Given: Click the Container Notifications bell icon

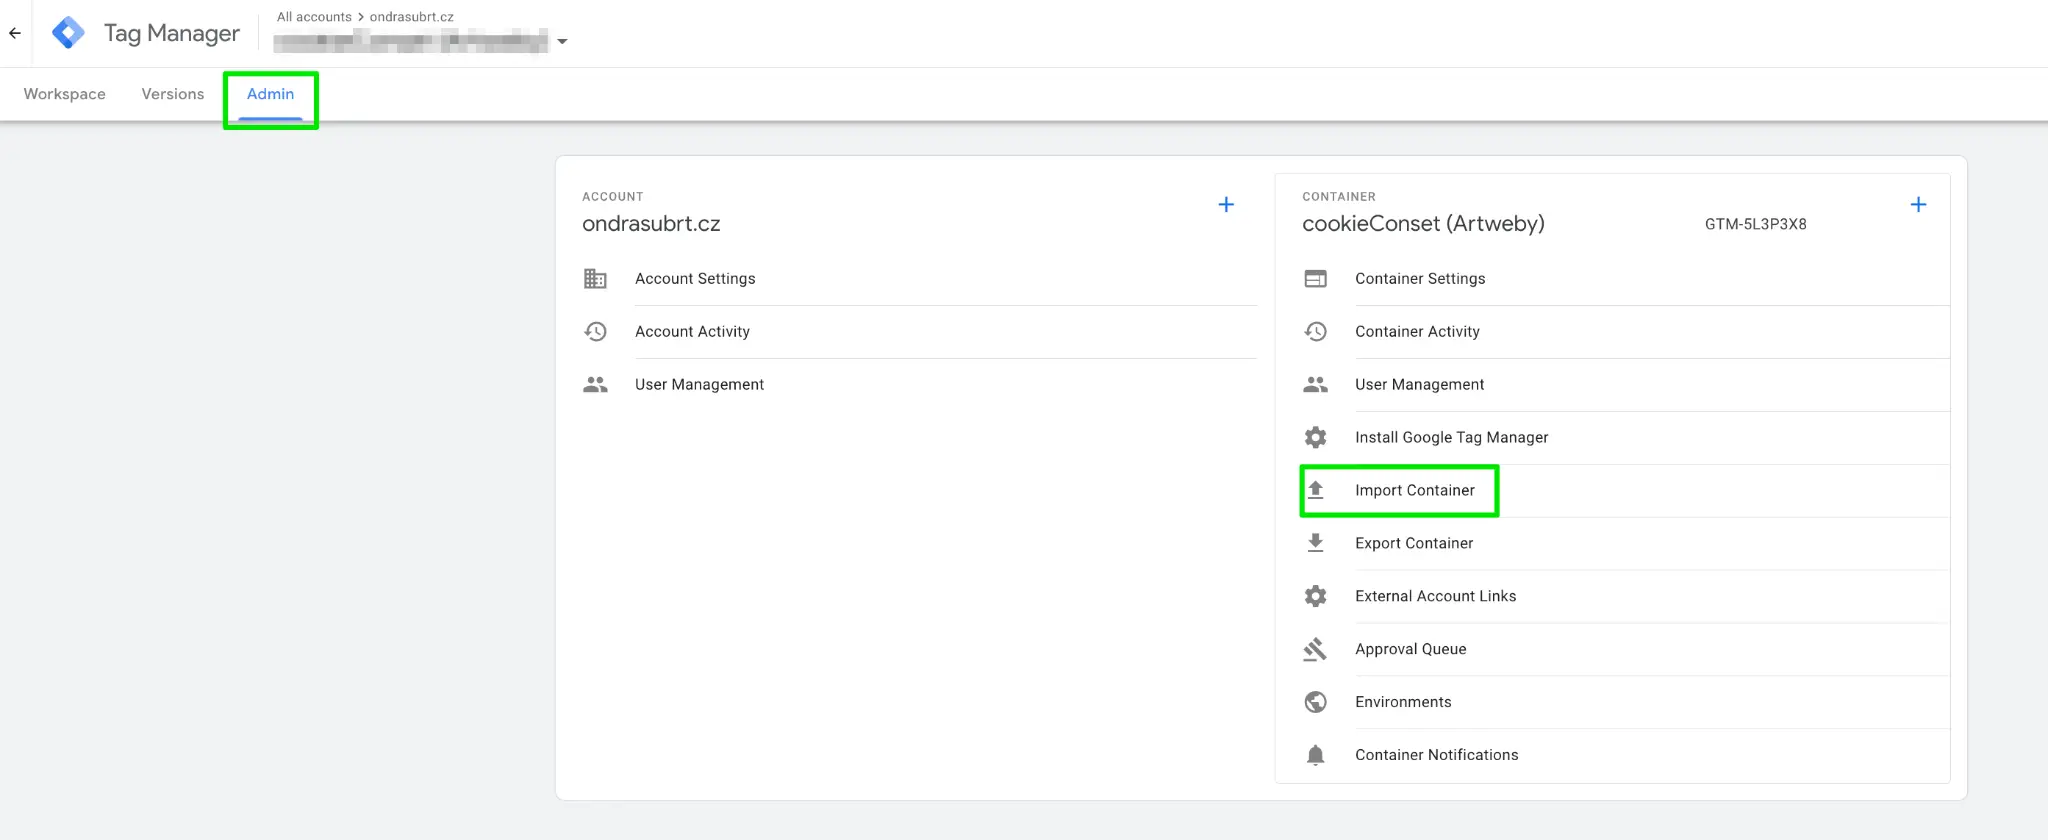Looking at the screenshot, I should tap(1315, 755).
